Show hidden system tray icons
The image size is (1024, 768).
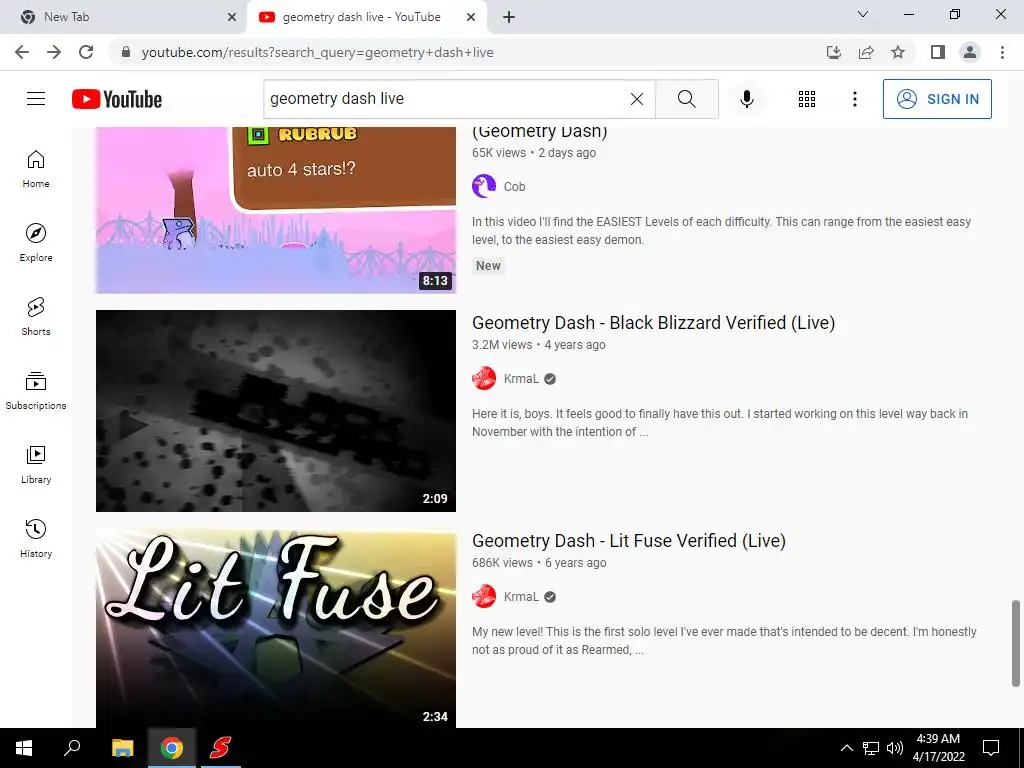pyautogui.click(x=846, y=748)
